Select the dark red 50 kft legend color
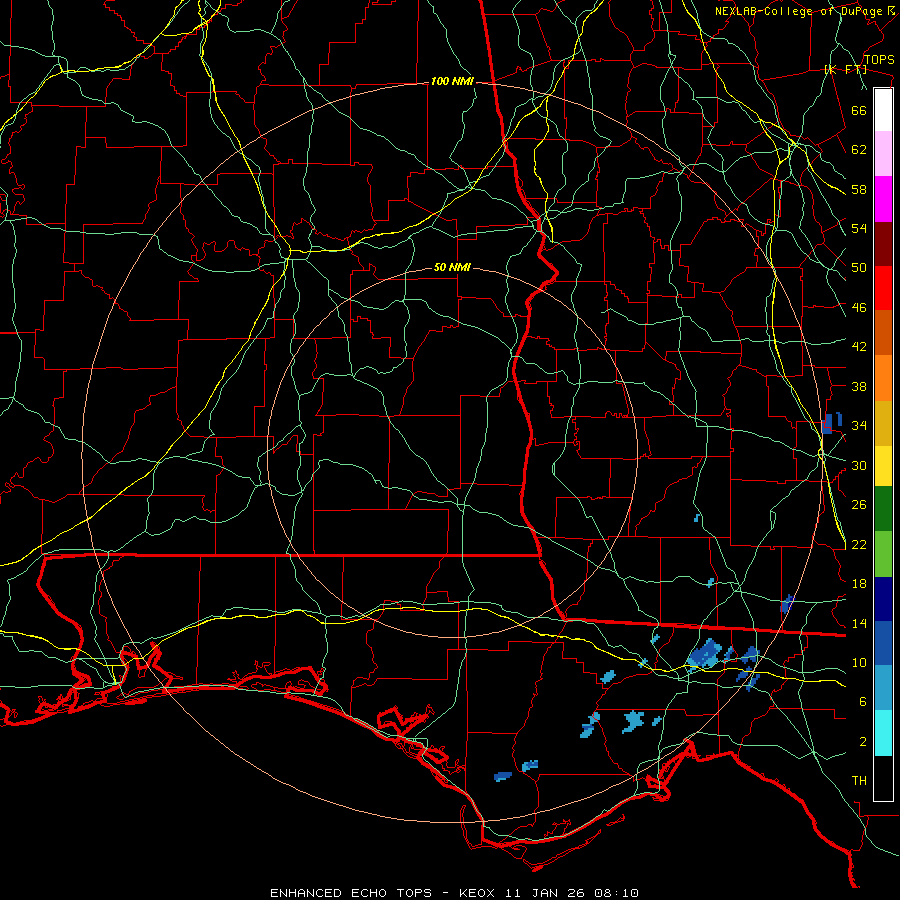Image resolution: width=900 pixels, height=900 pixels. pos(883,244)
